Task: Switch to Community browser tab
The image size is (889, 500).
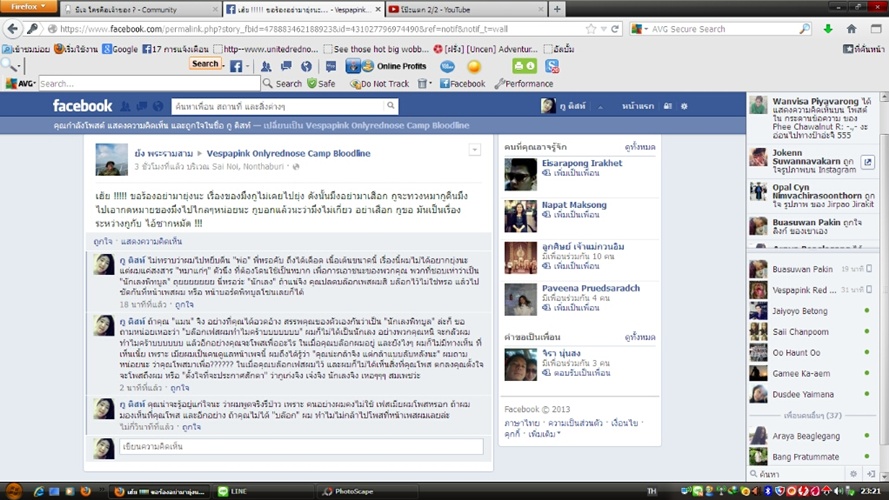Action: (141, 9)
